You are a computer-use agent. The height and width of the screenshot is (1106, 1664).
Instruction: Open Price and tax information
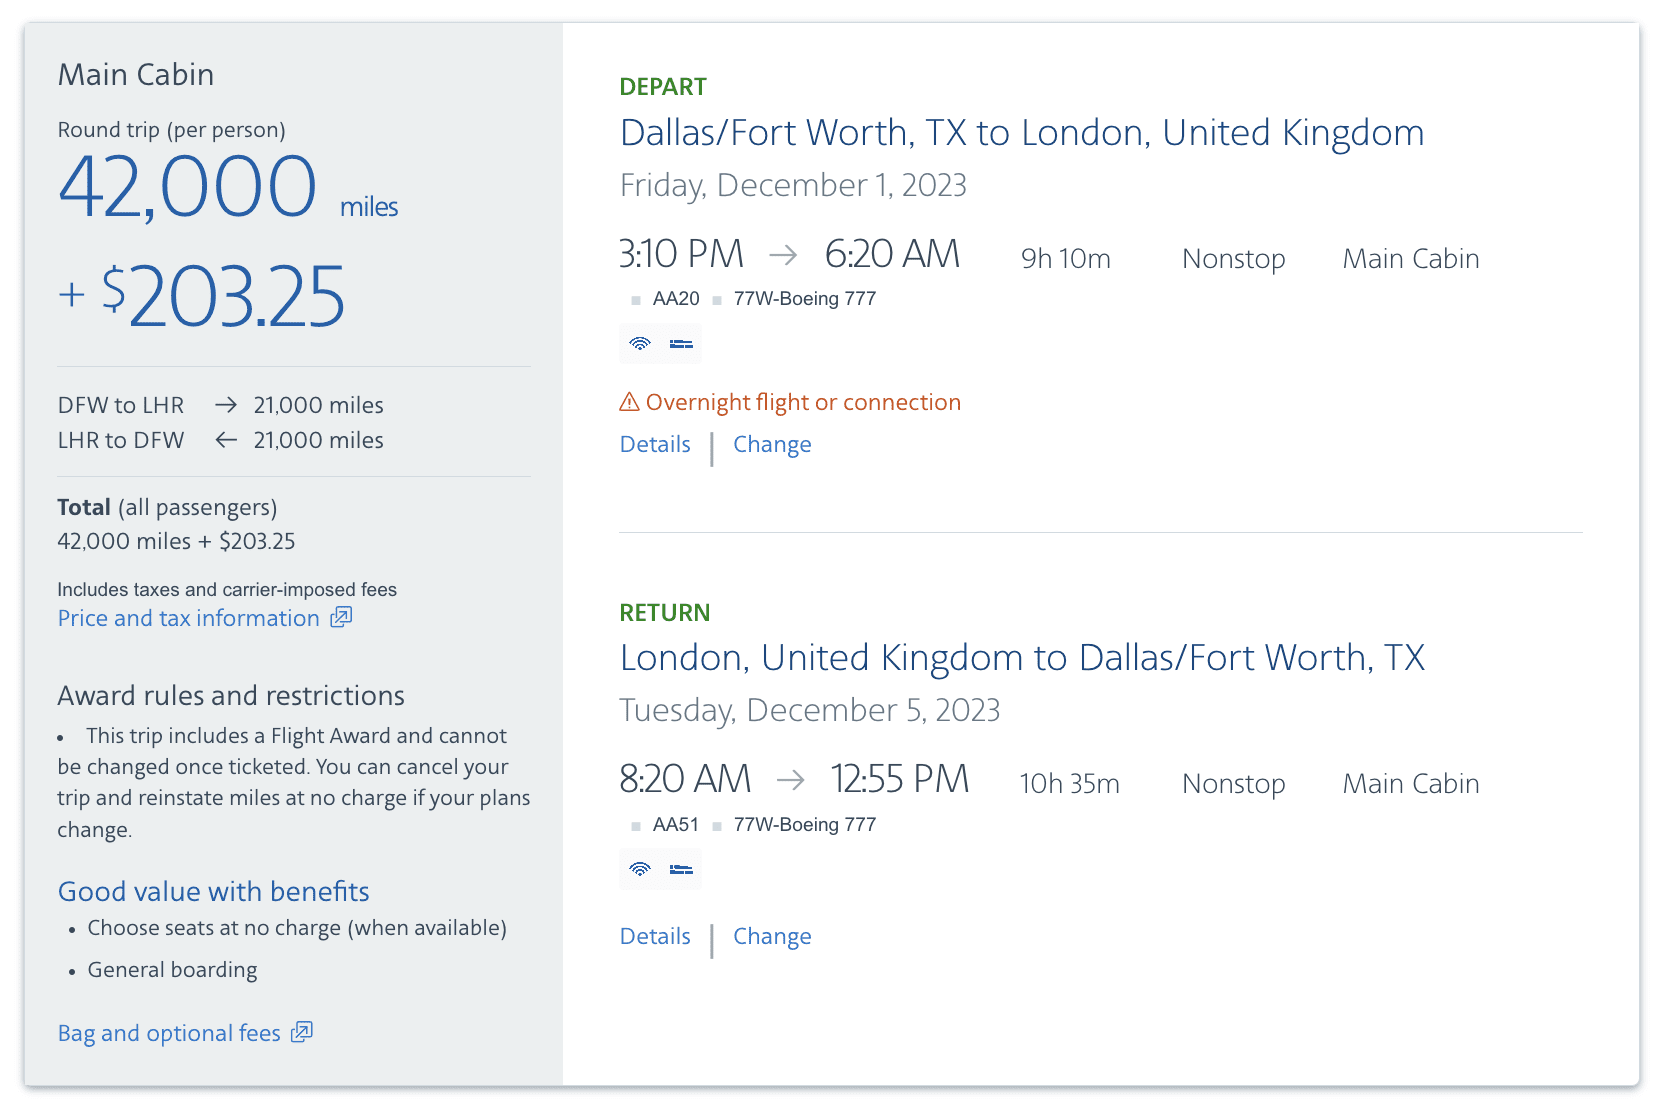[188, 617]
